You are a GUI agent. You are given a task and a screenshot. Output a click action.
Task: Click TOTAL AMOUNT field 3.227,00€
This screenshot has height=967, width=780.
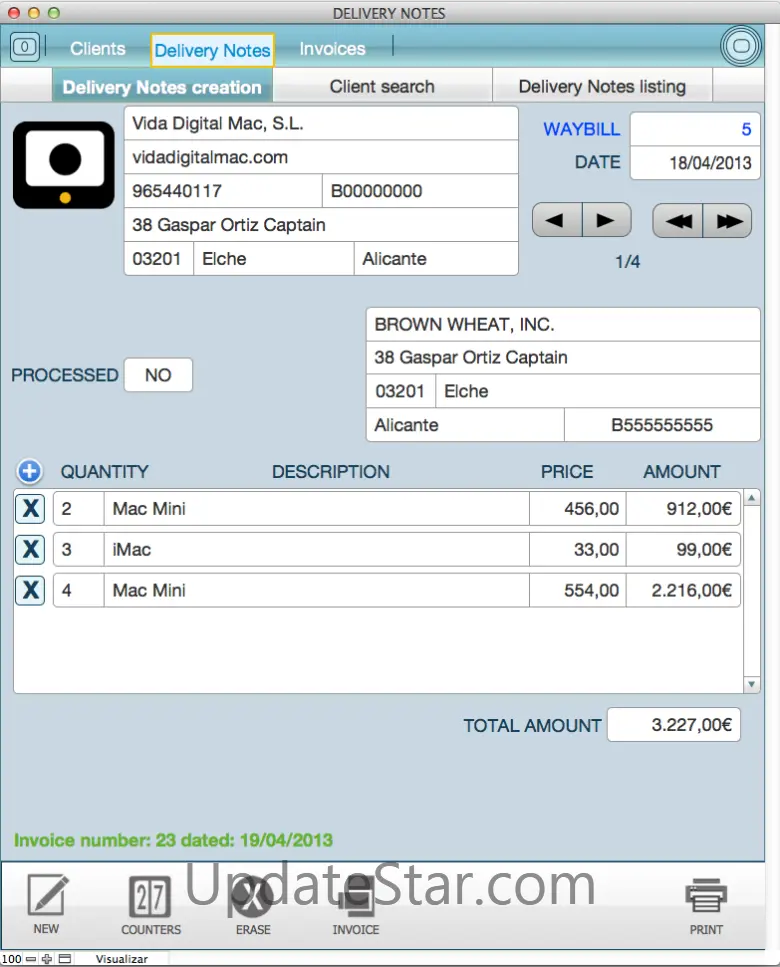coord(674,725)
